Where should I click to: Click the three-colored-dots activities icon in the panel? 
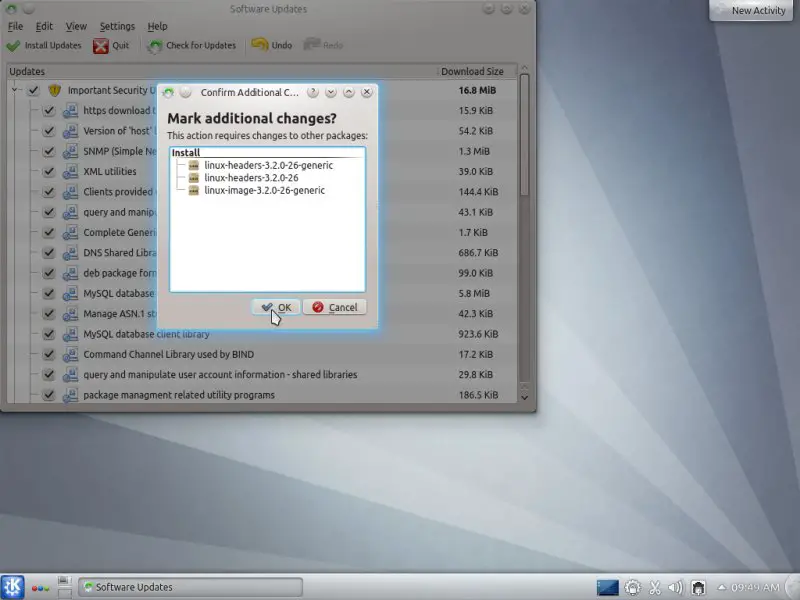point(40,588)
